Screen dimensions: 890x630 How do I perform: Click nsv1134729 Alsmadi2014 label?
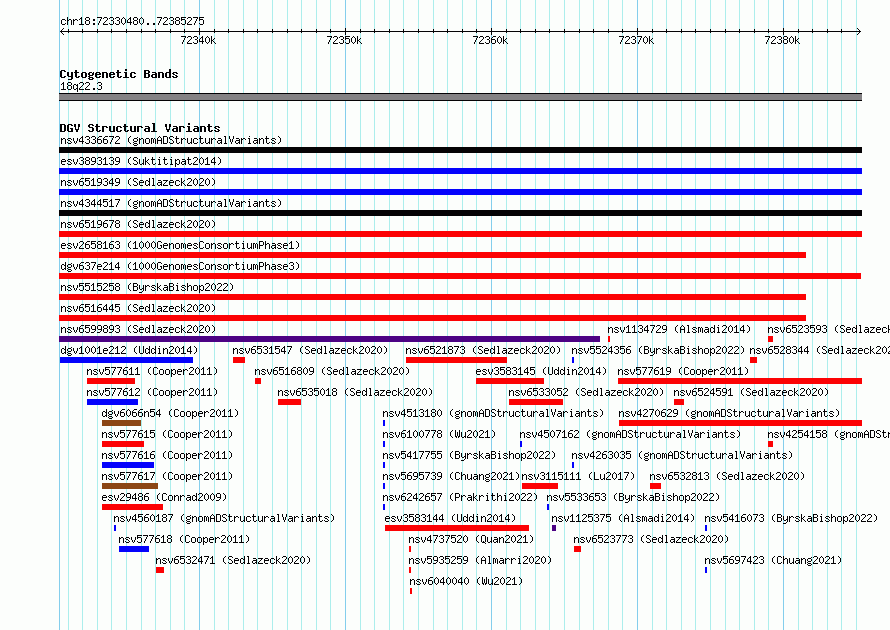click(x=679, y=329)
